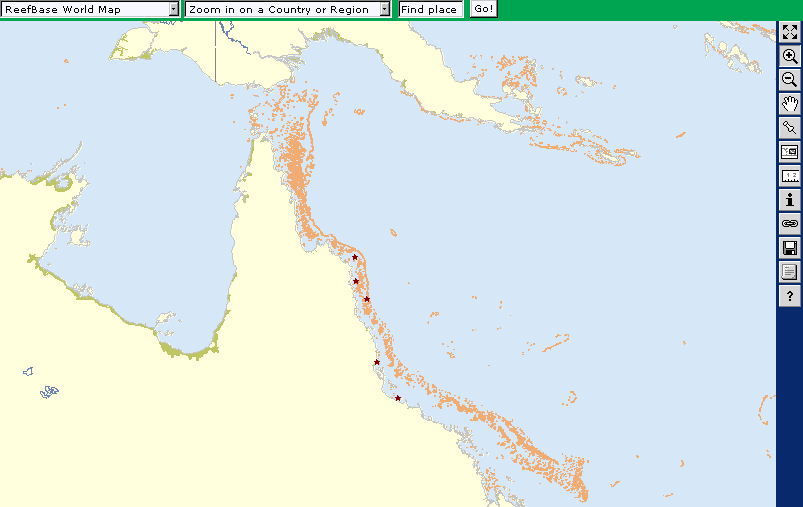Click the dropdown arrow of ReefBase World Map
Image resolution: width=803 pixels, height=507 pixels.
pos(174,9)
